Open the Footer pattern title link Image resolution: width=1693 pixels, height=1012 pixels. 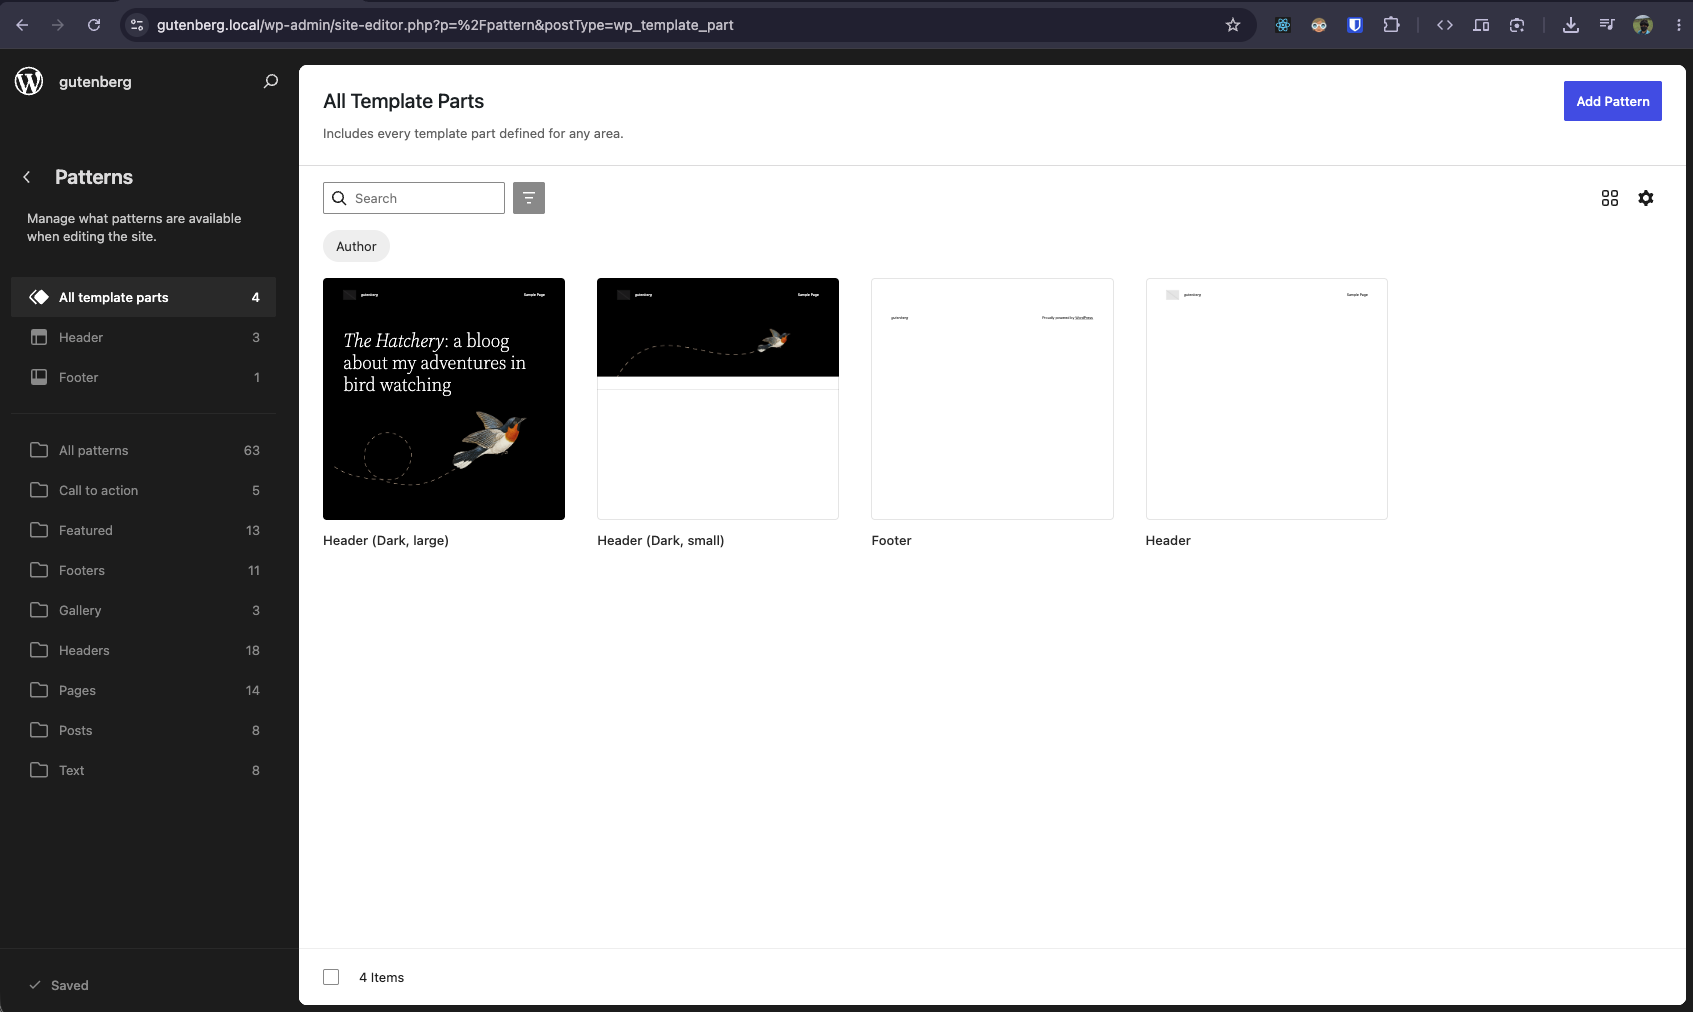click(x=891, y=540)
